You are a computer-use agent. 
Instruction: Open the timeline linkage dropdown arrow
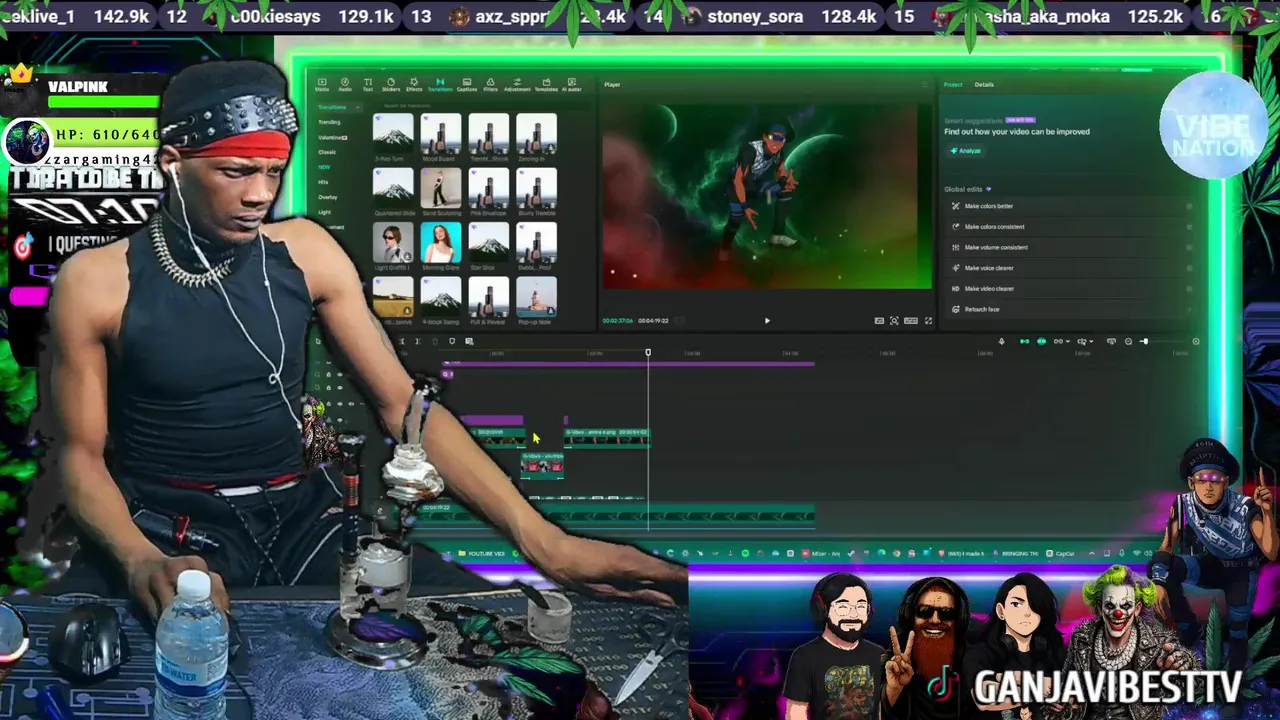click(1068, 341)
